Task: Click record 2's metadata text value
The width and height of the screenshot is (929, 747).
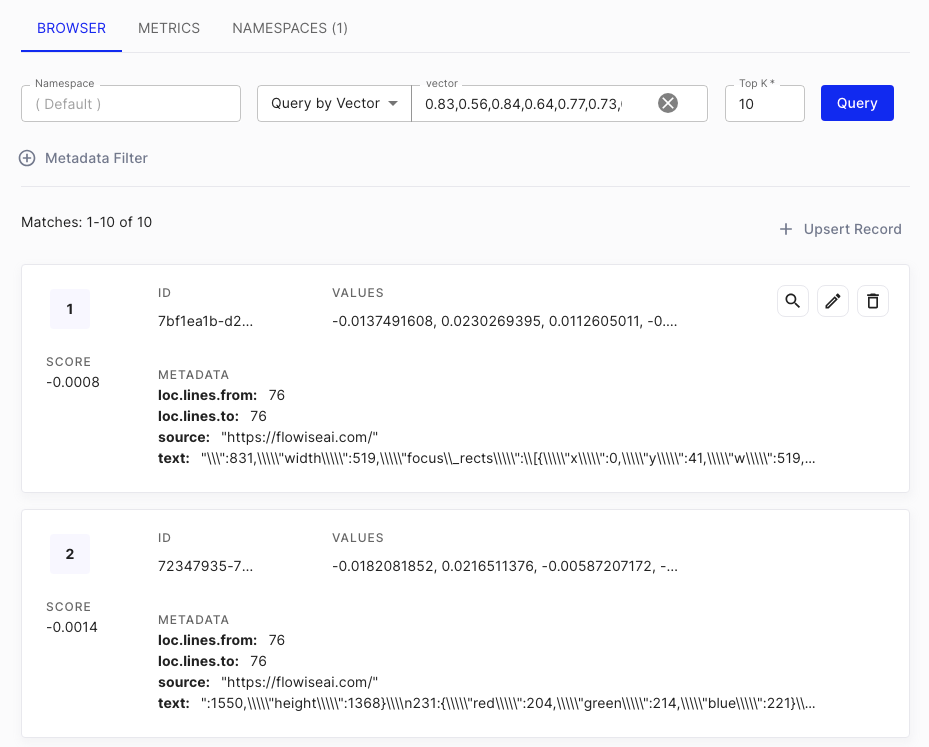Action: point(508,703)
